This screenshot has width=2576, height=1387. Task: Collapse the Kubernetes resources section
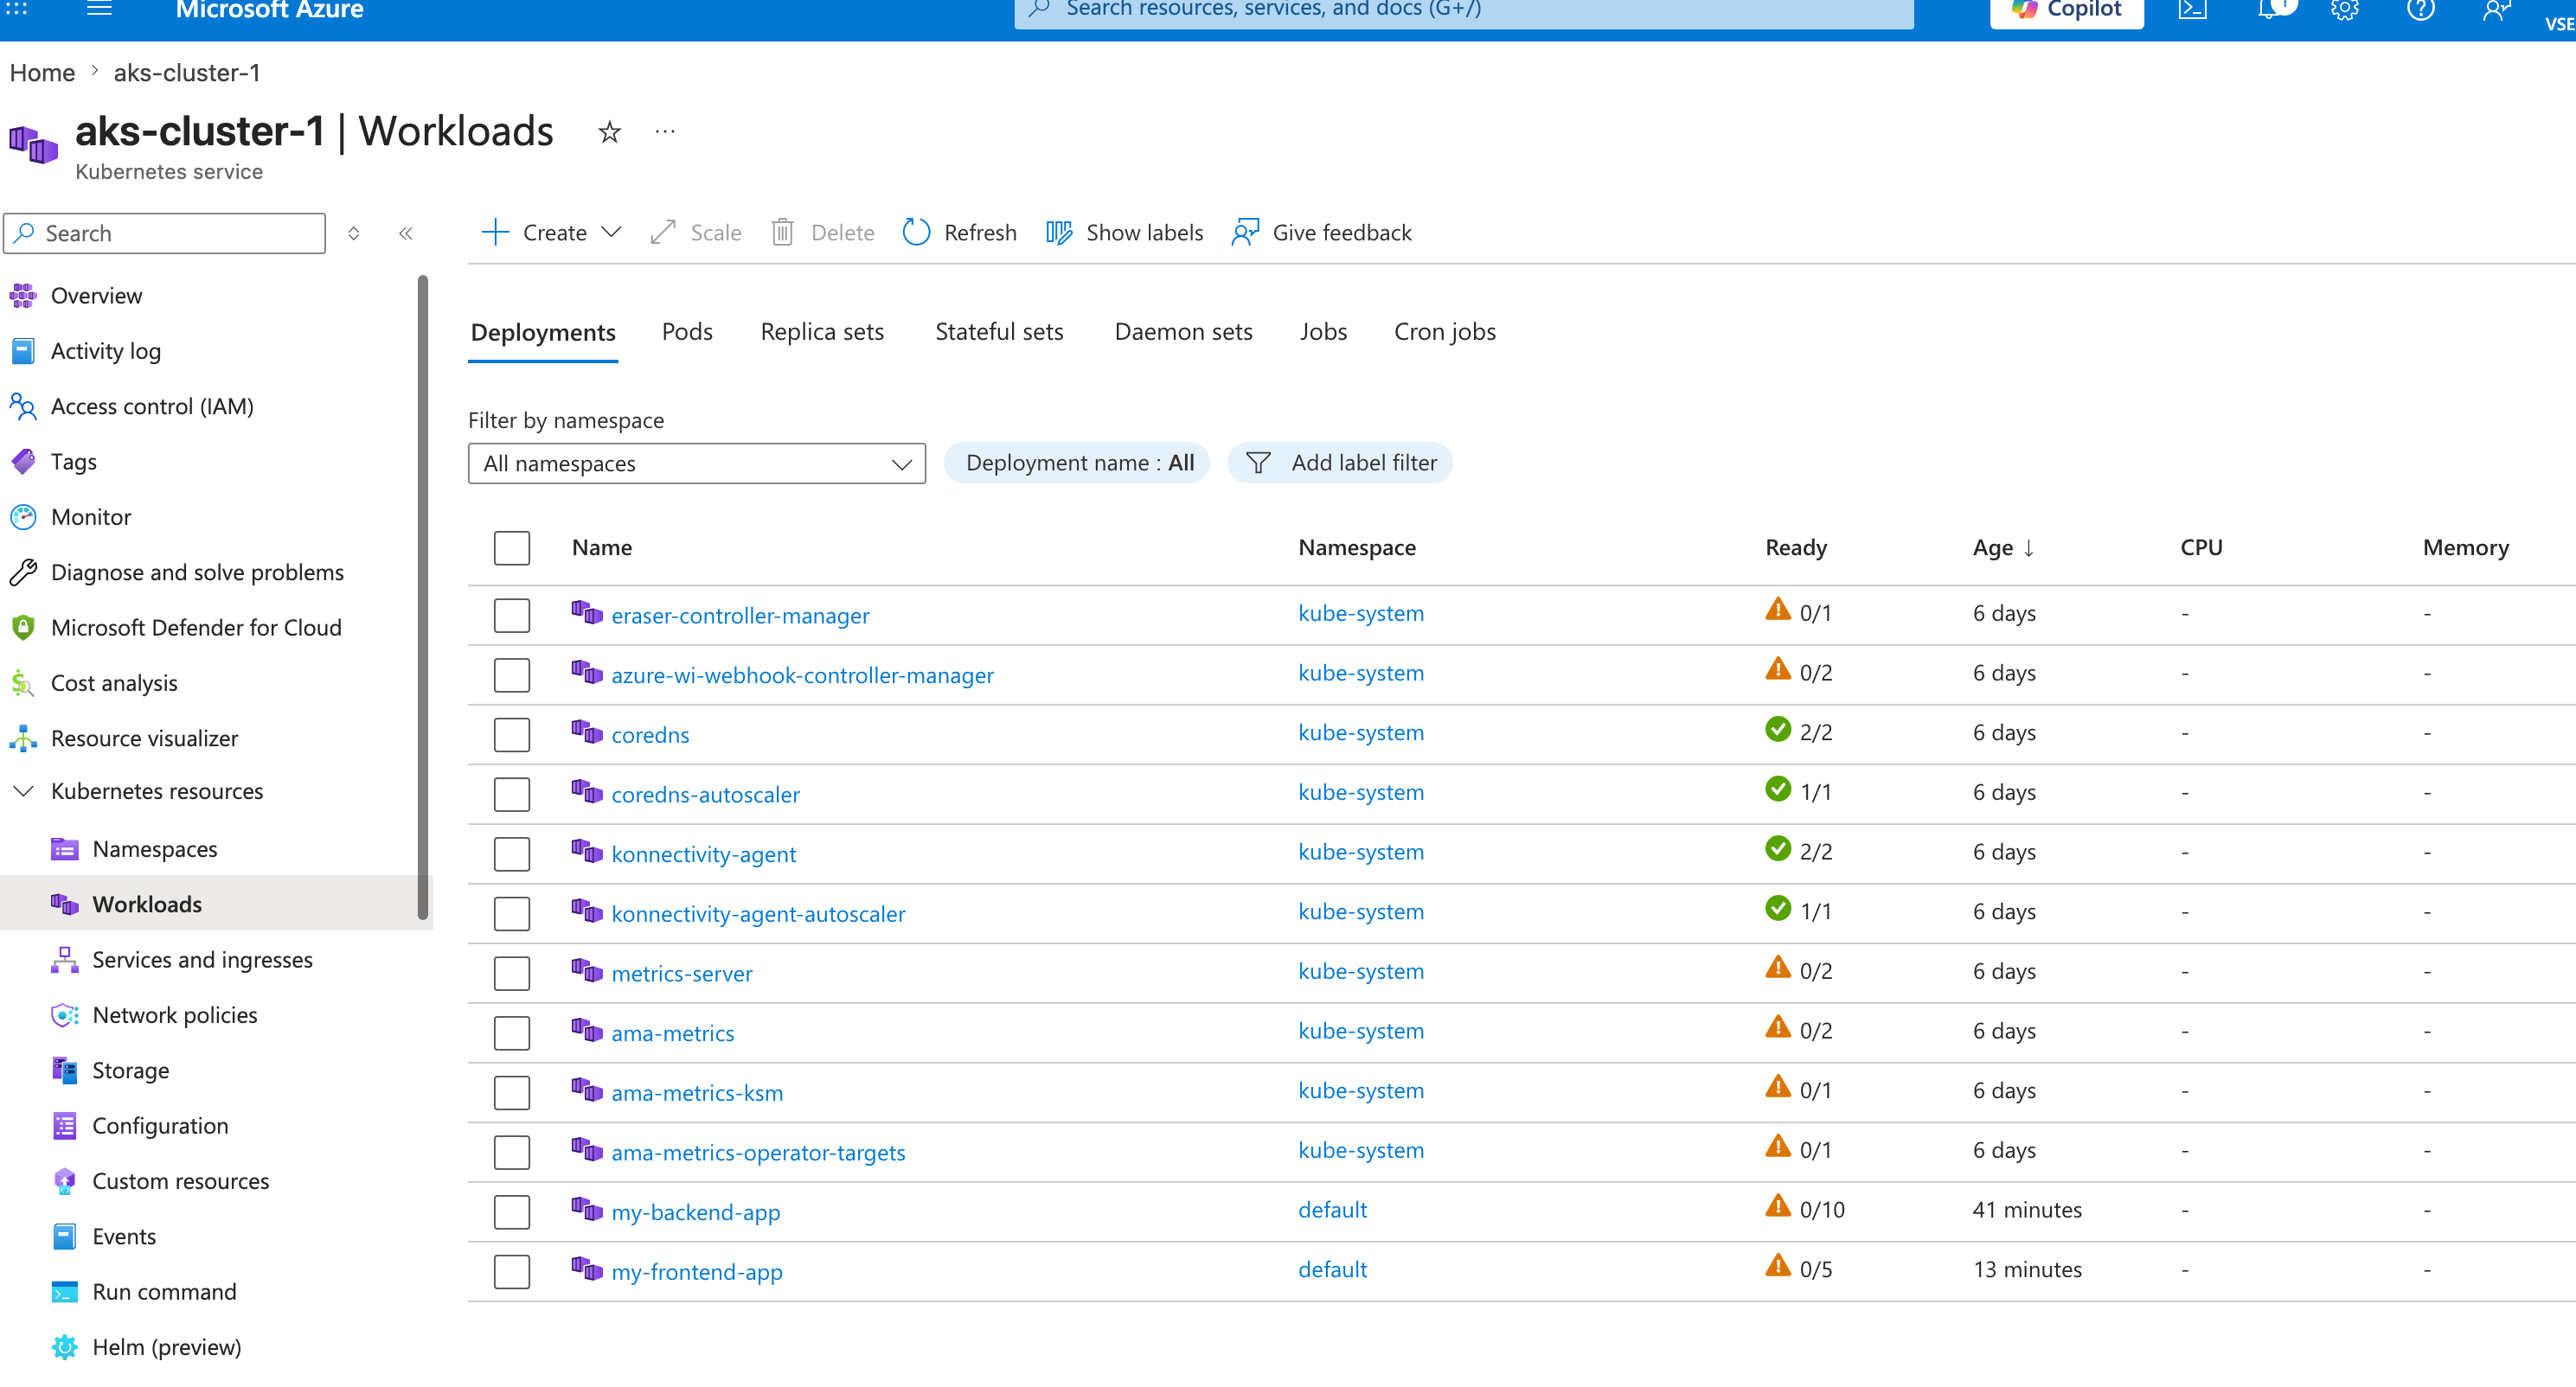[23, 791]
